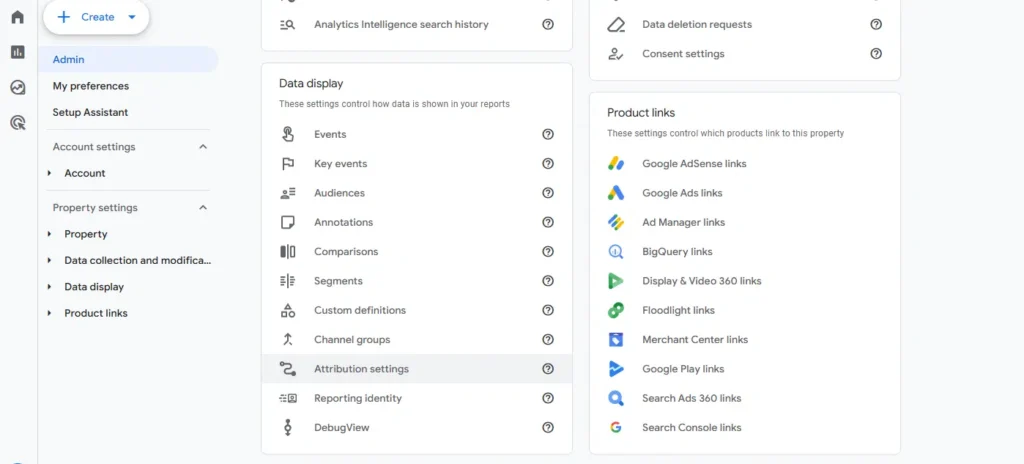Click help icon next to Audiences
Image resolution: width=1024 pixels, height=464 pixels.
coord(548,193)
